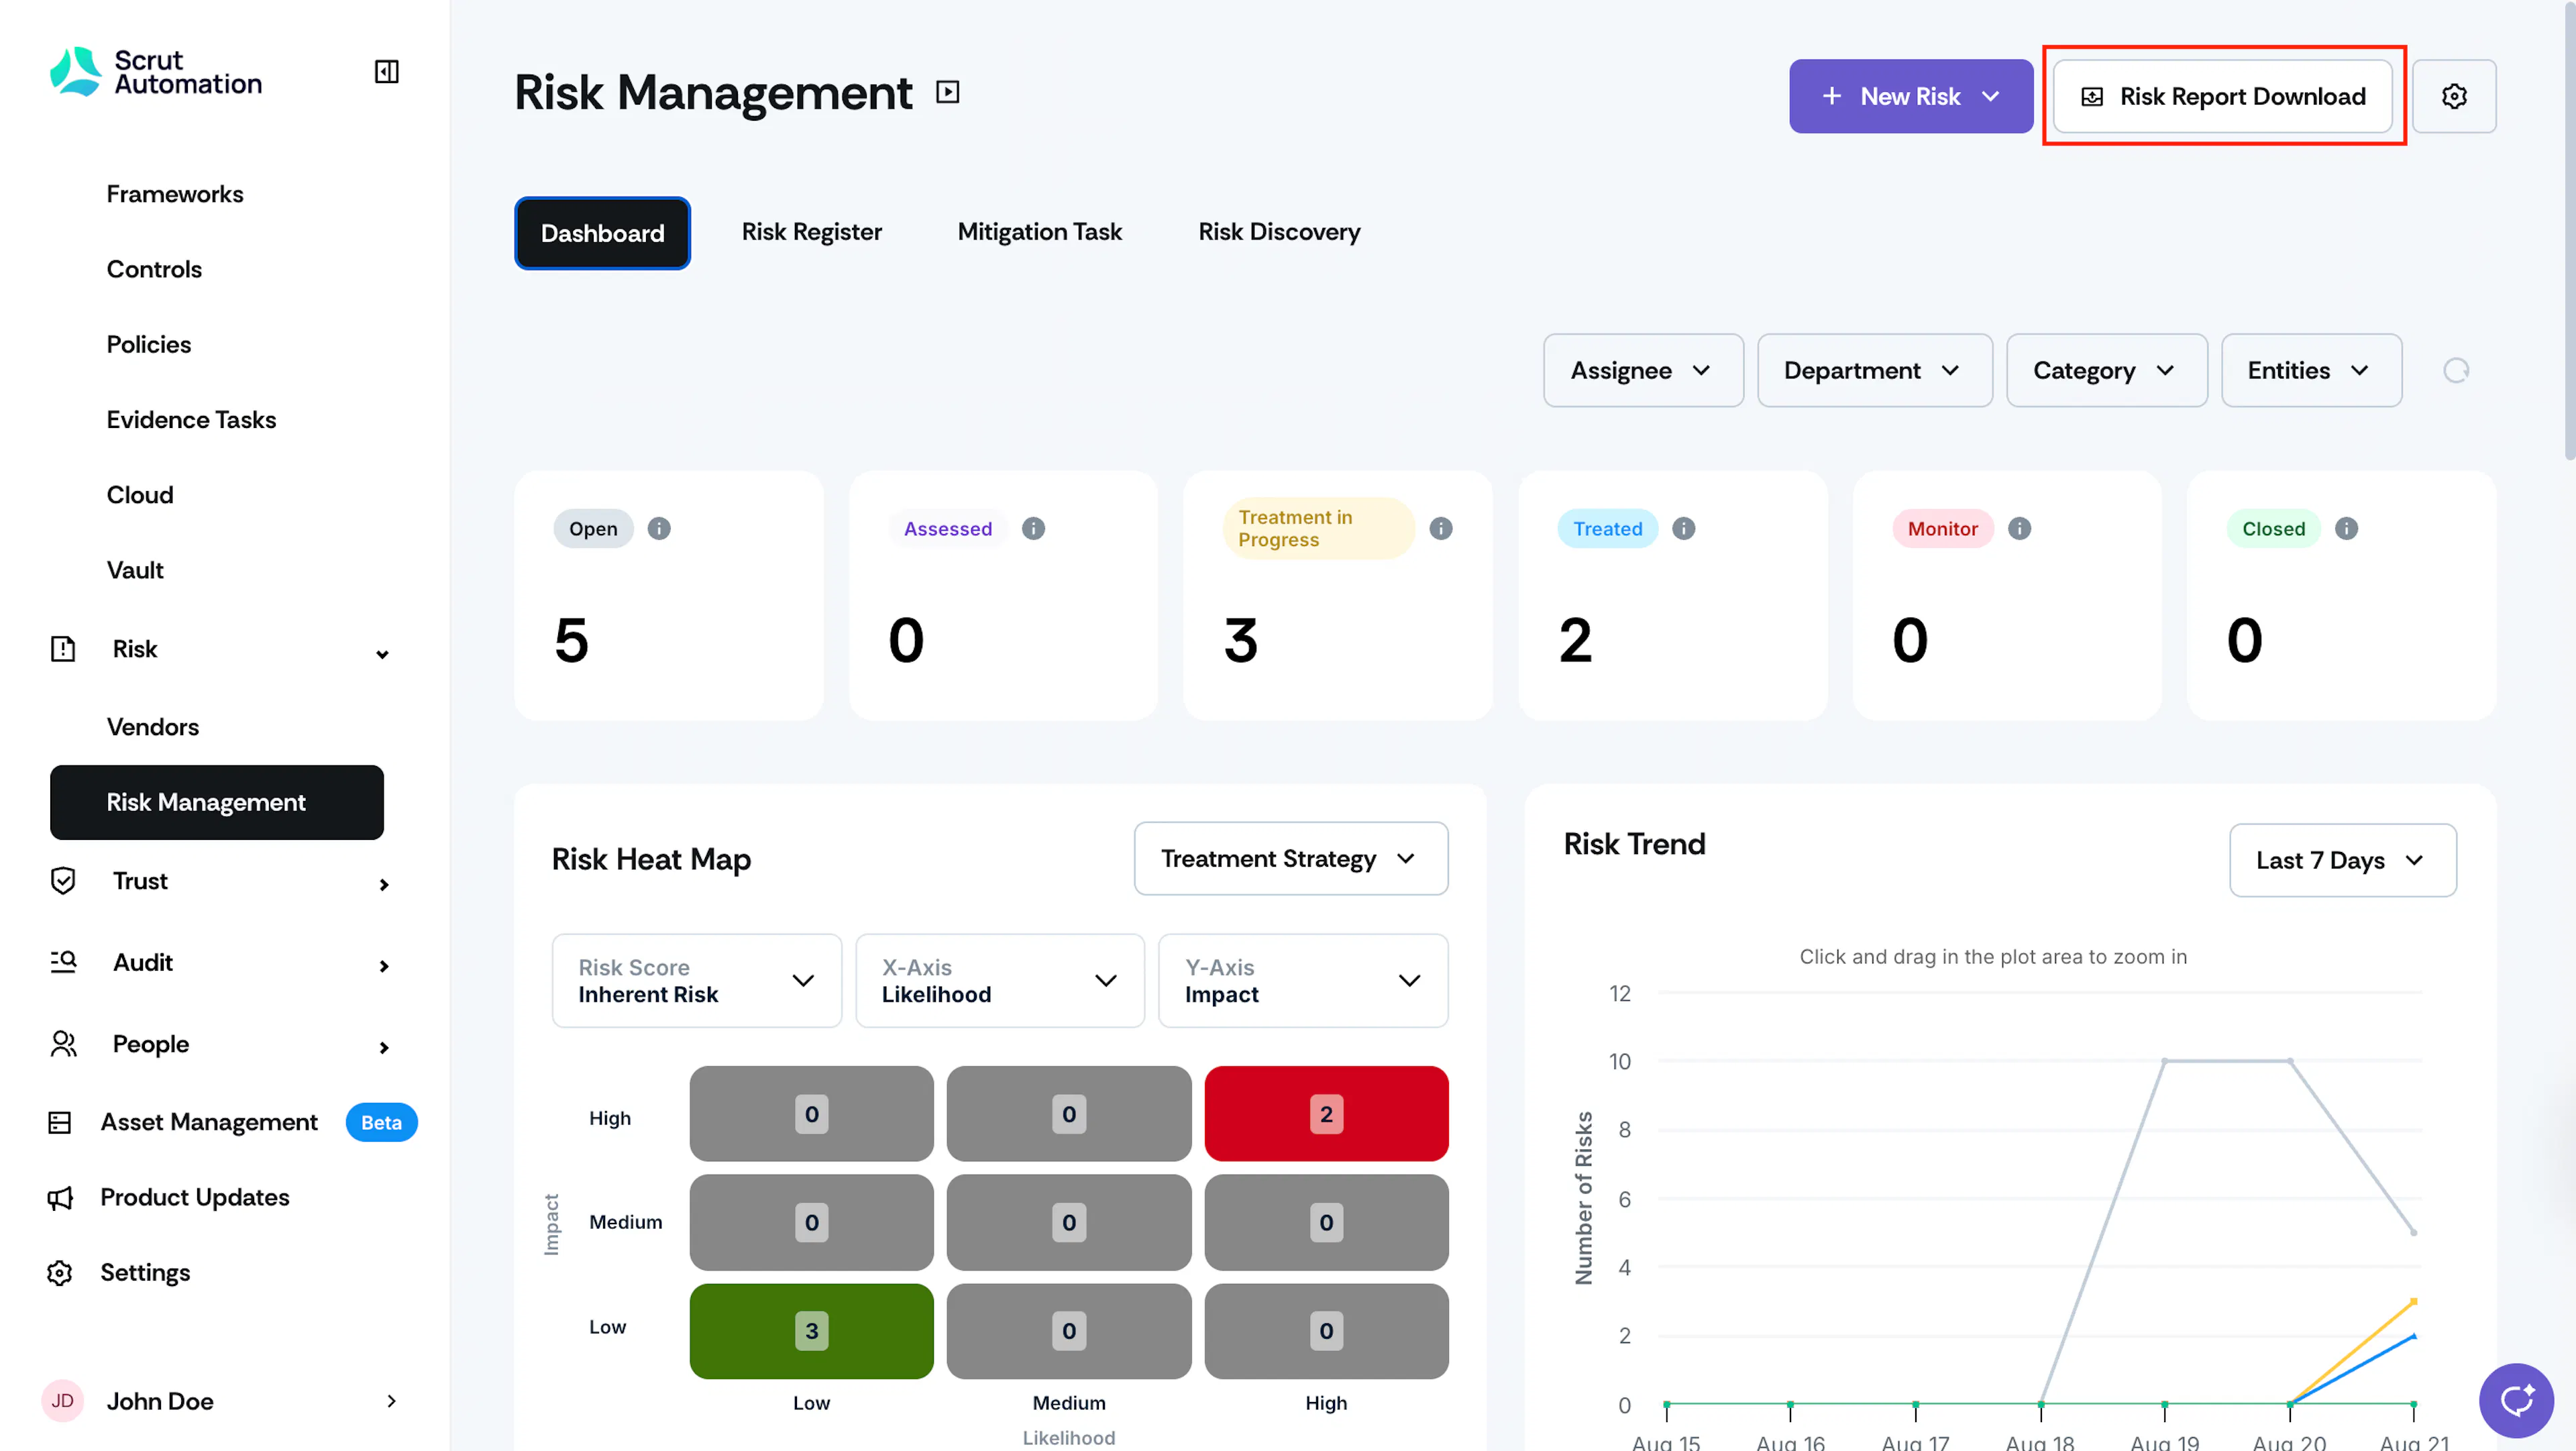Screen dimensions: 2576x1451
Task: Click info icon next to Open status
Action: pos(658,528)
